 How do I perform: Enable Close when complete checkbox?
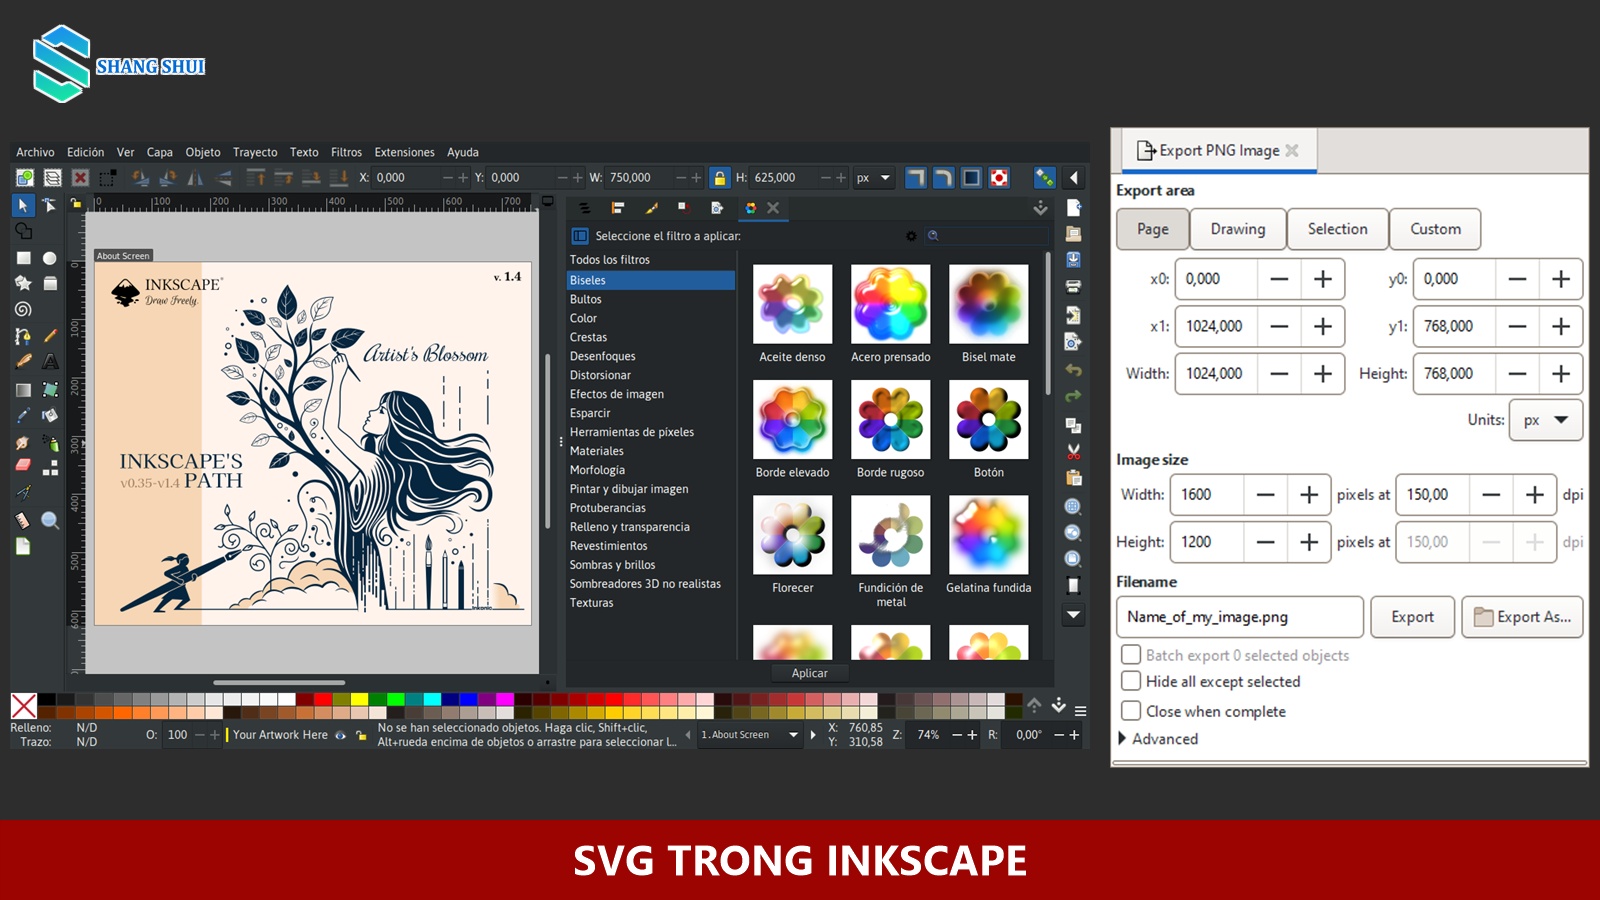(x=1131, y=711)
